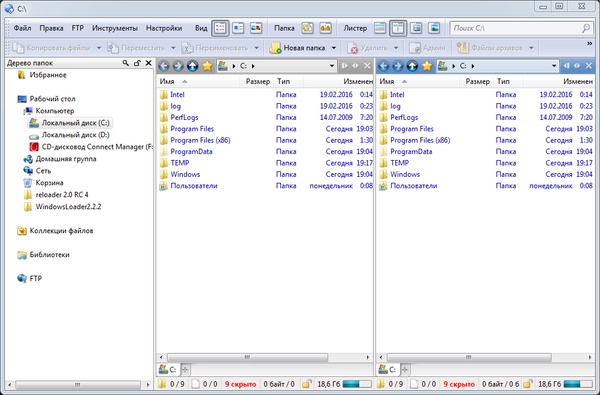Image resolution: width=600 pixels, height=395 pixels.
Task: Click the folder icon right after Папка label
Action: (307, 28)
